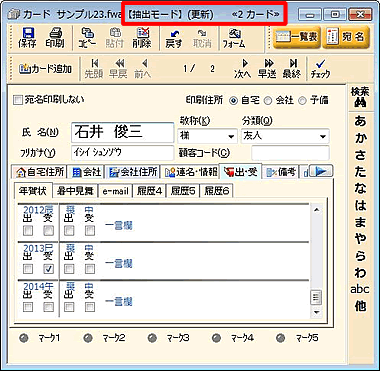This screenshot has height=371, width=380.
Task: Click the 氏名 name field
Action: pyautogui.click(x=123, y=132)
